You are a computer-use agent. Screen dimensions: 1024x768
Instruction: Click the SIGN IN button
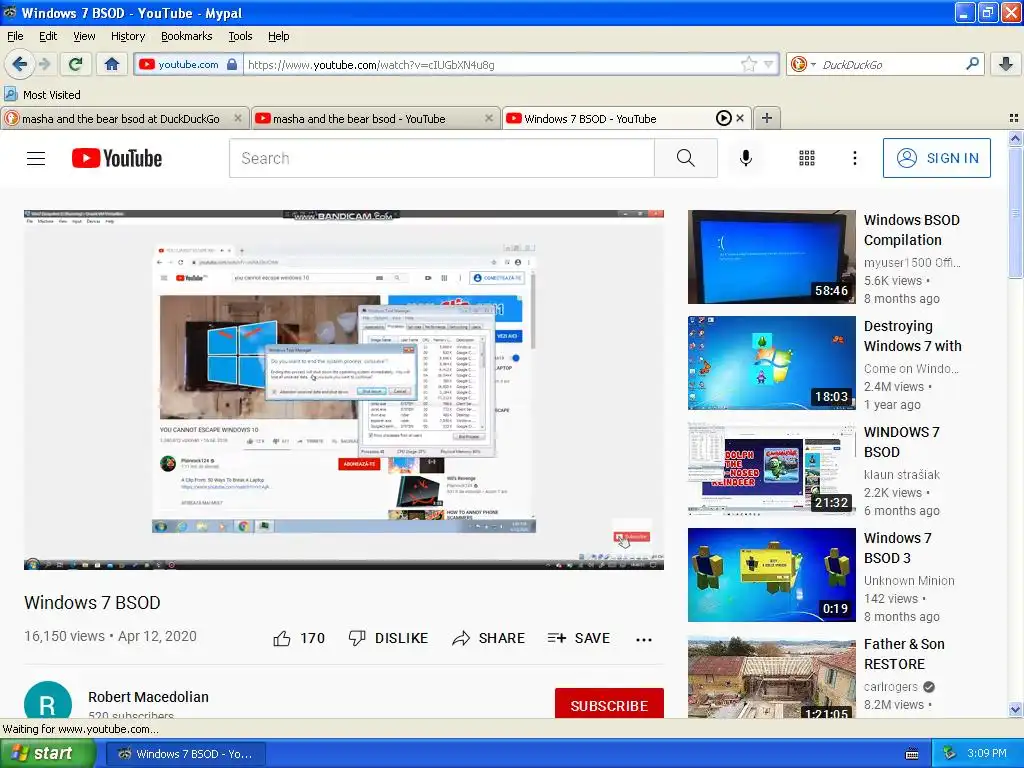[x=936, y=158]
